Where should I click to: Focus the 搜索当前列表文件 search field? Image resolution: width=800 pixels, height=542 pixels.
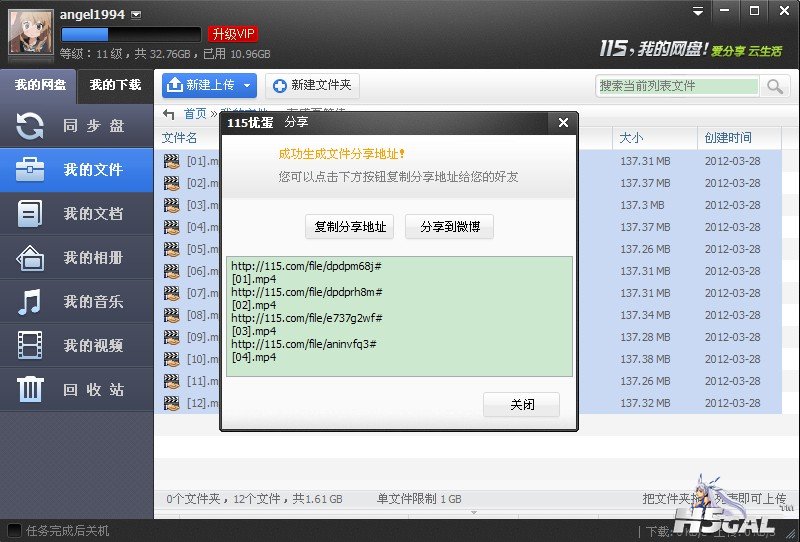coord(678,86)
